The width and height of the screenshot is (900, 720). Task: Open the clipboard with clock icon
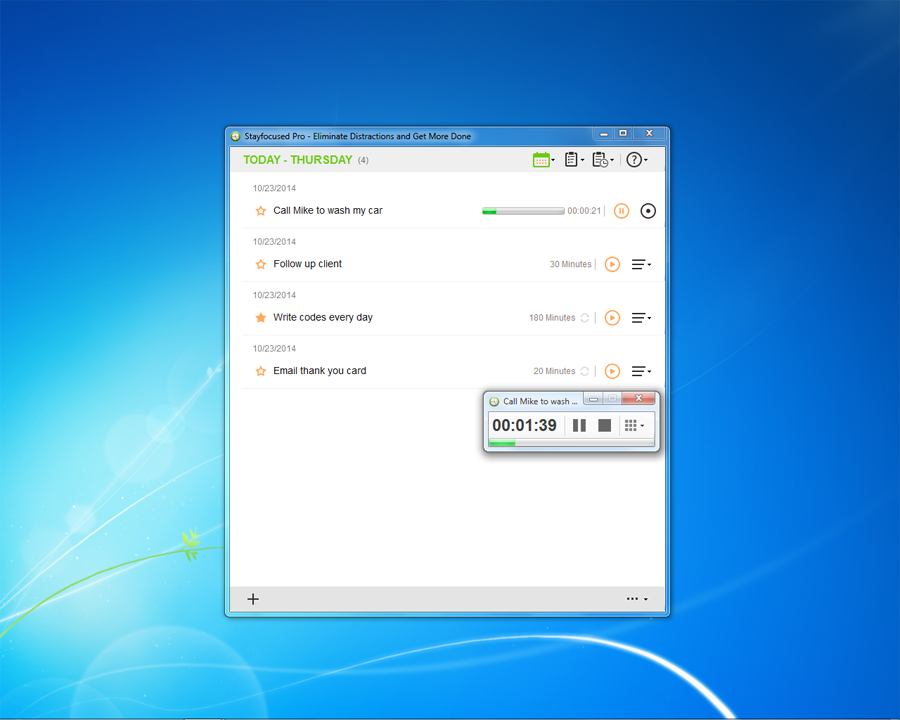601,160
